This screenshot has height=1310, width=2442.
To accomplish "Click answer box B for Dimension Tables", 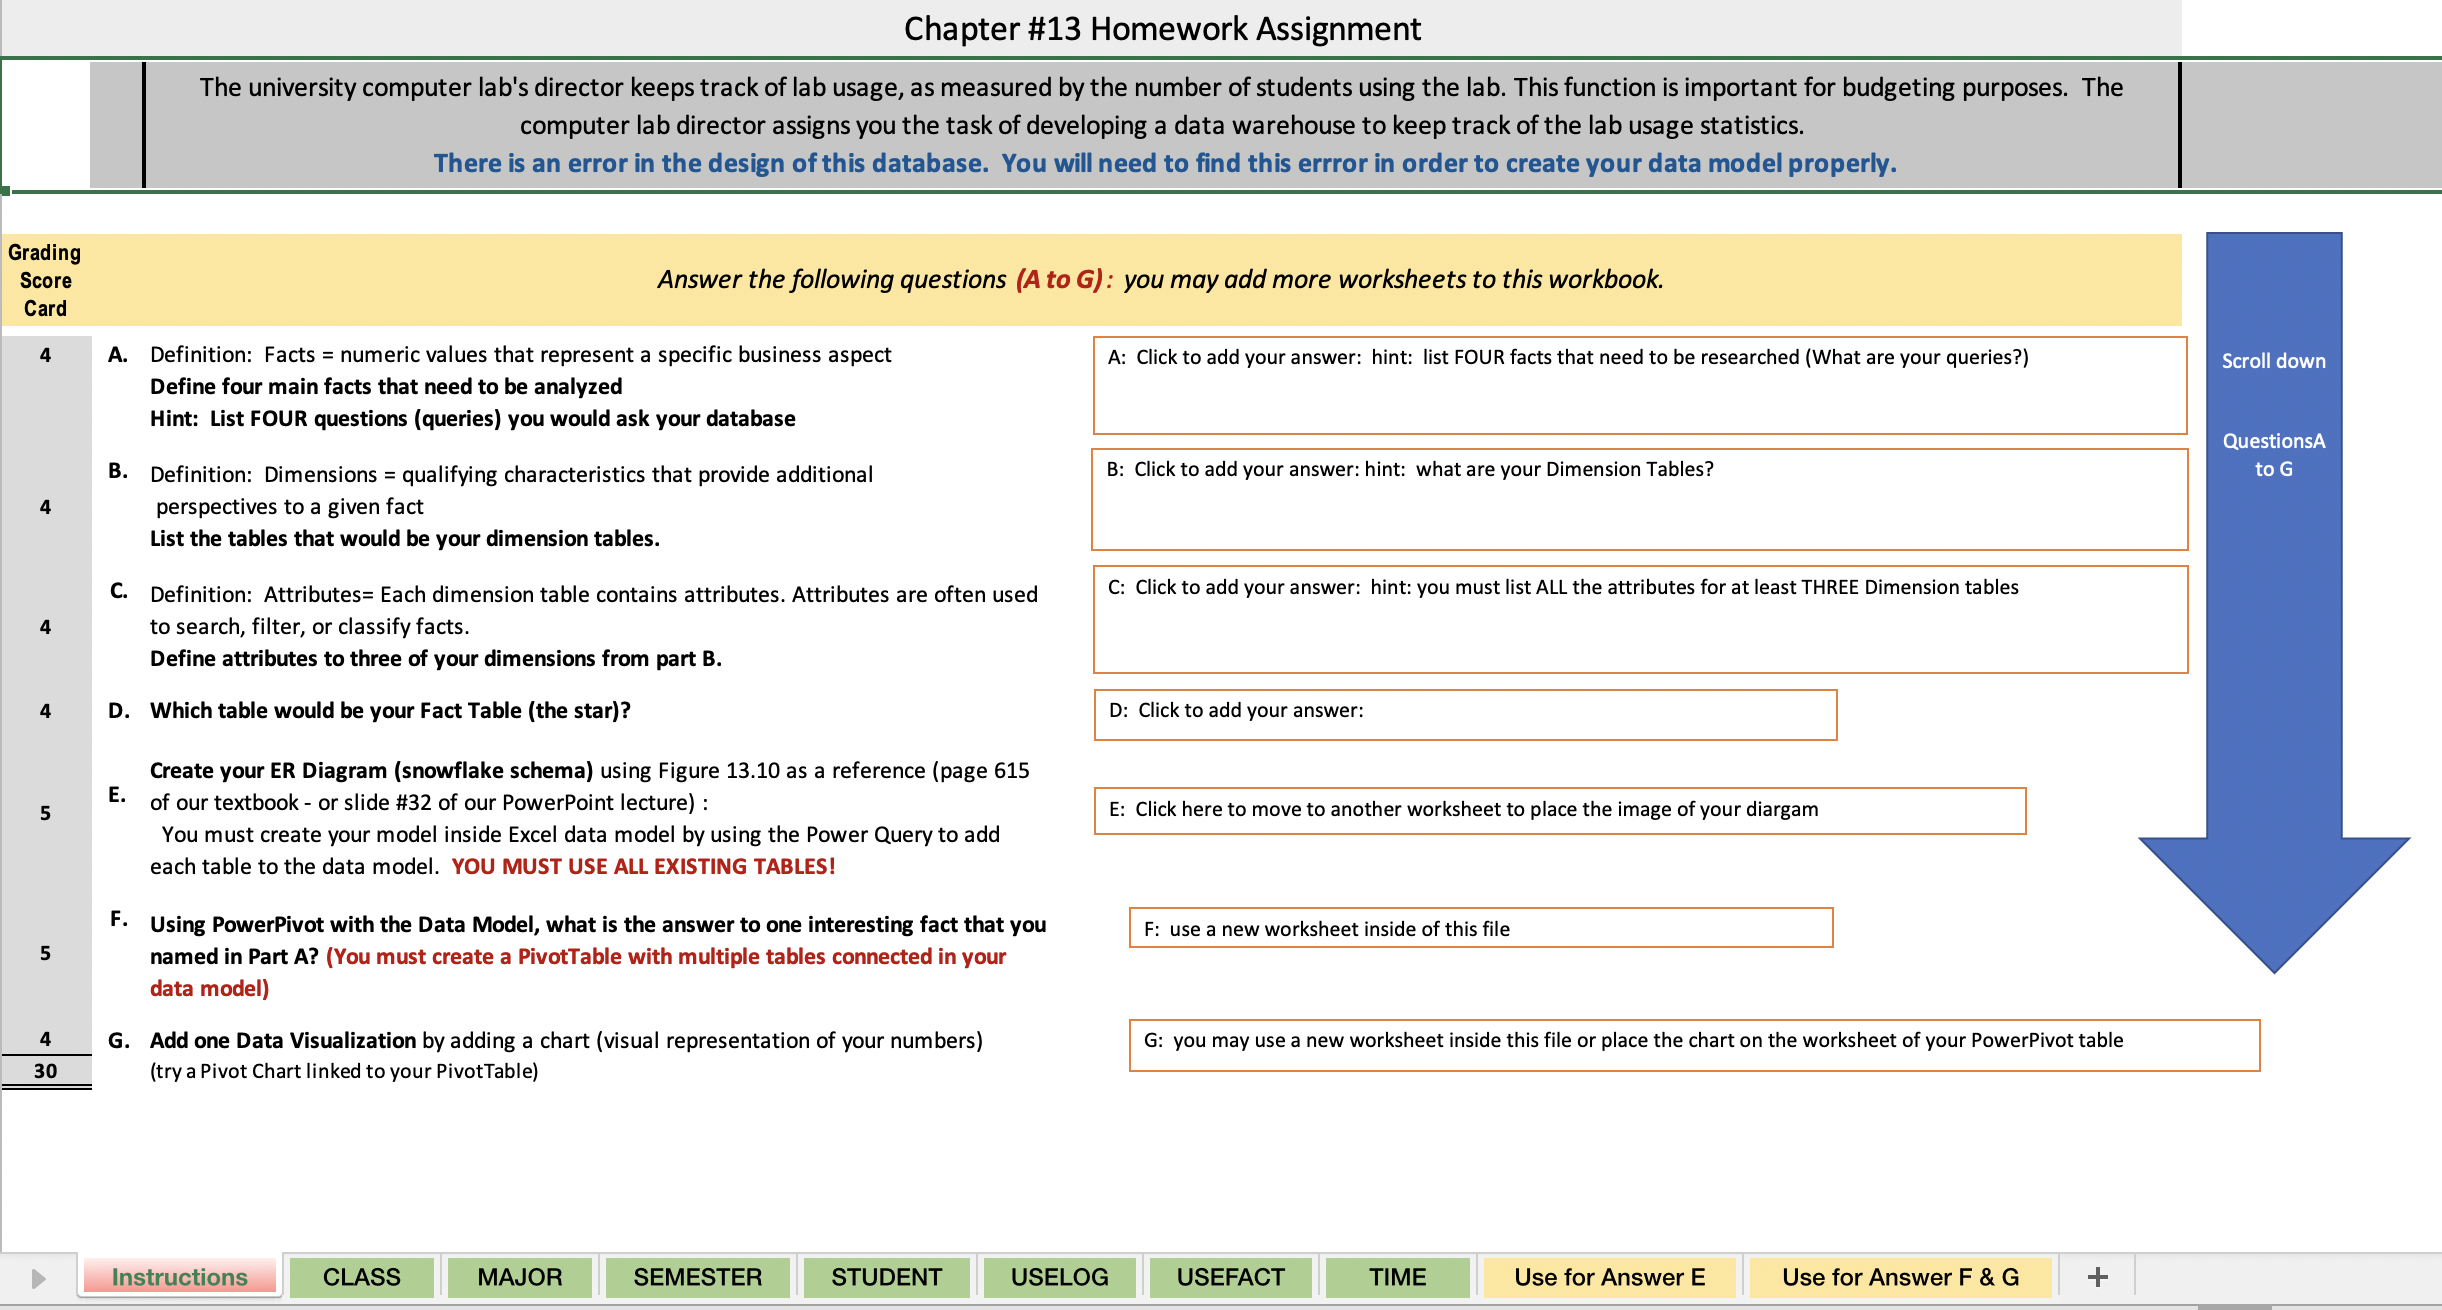I will click(x=1640, y=500).
